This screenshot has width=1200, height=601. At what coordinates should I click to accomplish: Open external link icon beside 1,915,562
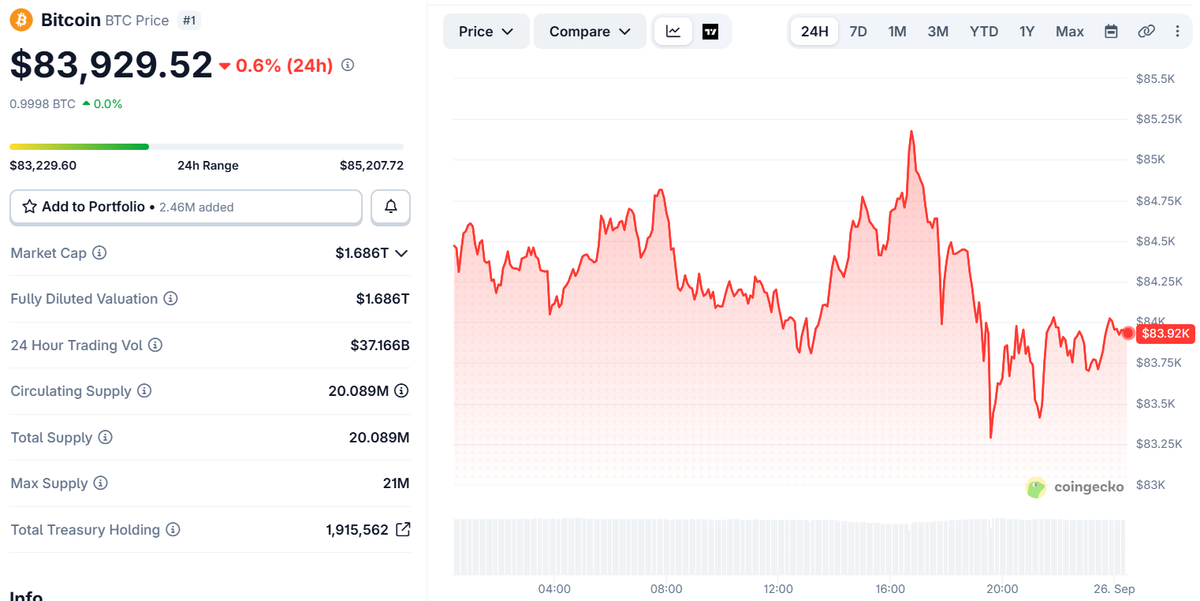403,530
